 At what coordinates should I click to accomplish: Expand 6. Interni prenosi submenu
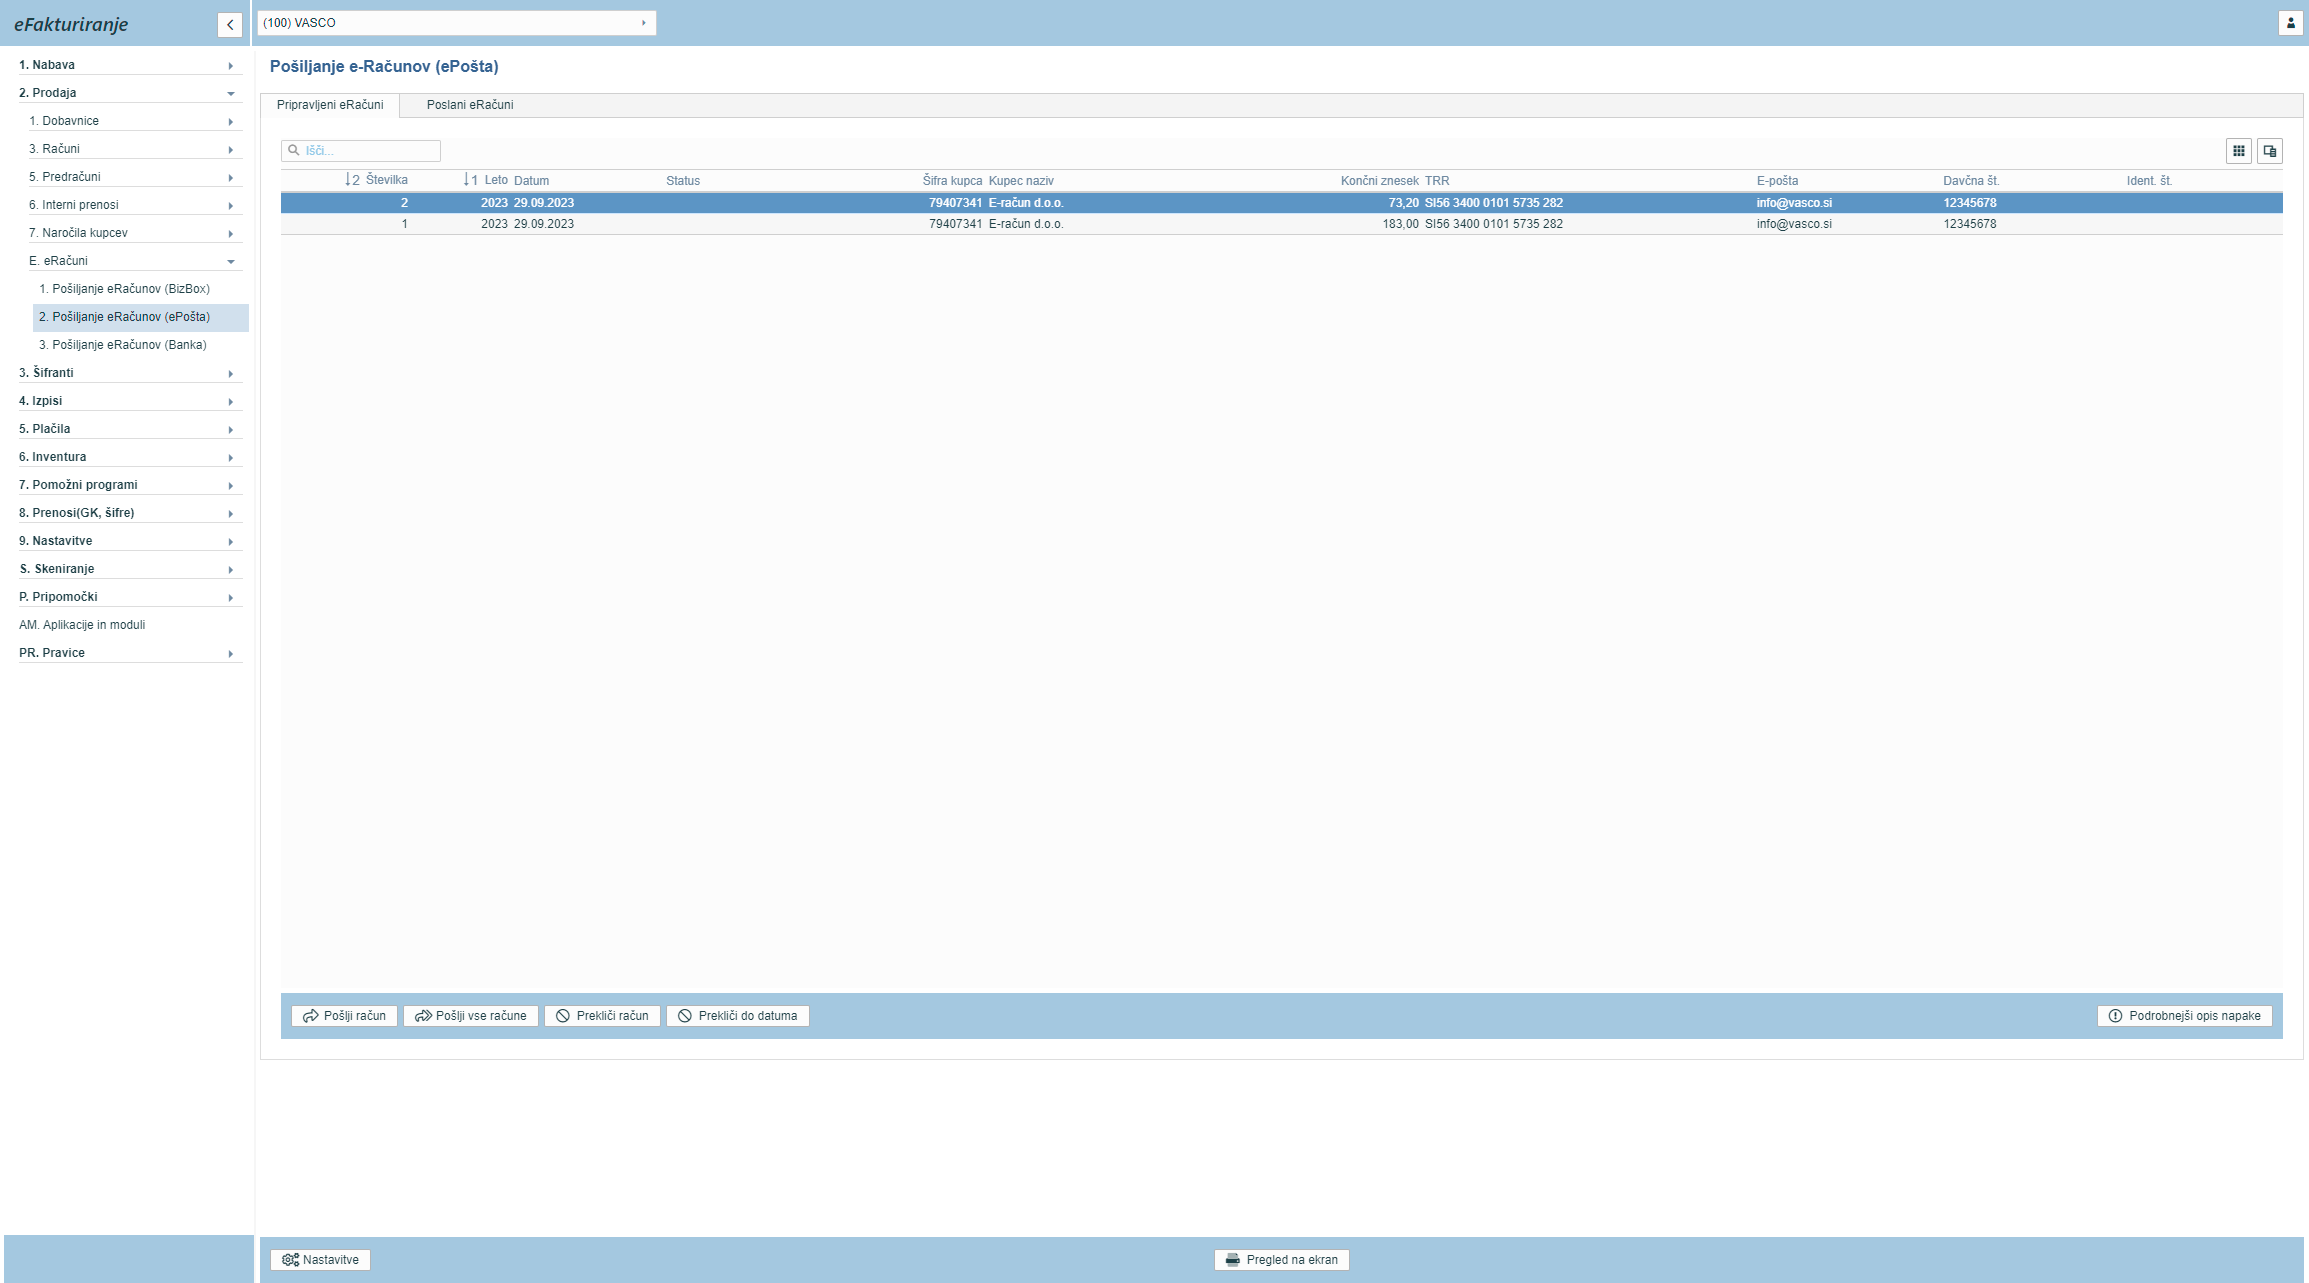click(135, 205)
